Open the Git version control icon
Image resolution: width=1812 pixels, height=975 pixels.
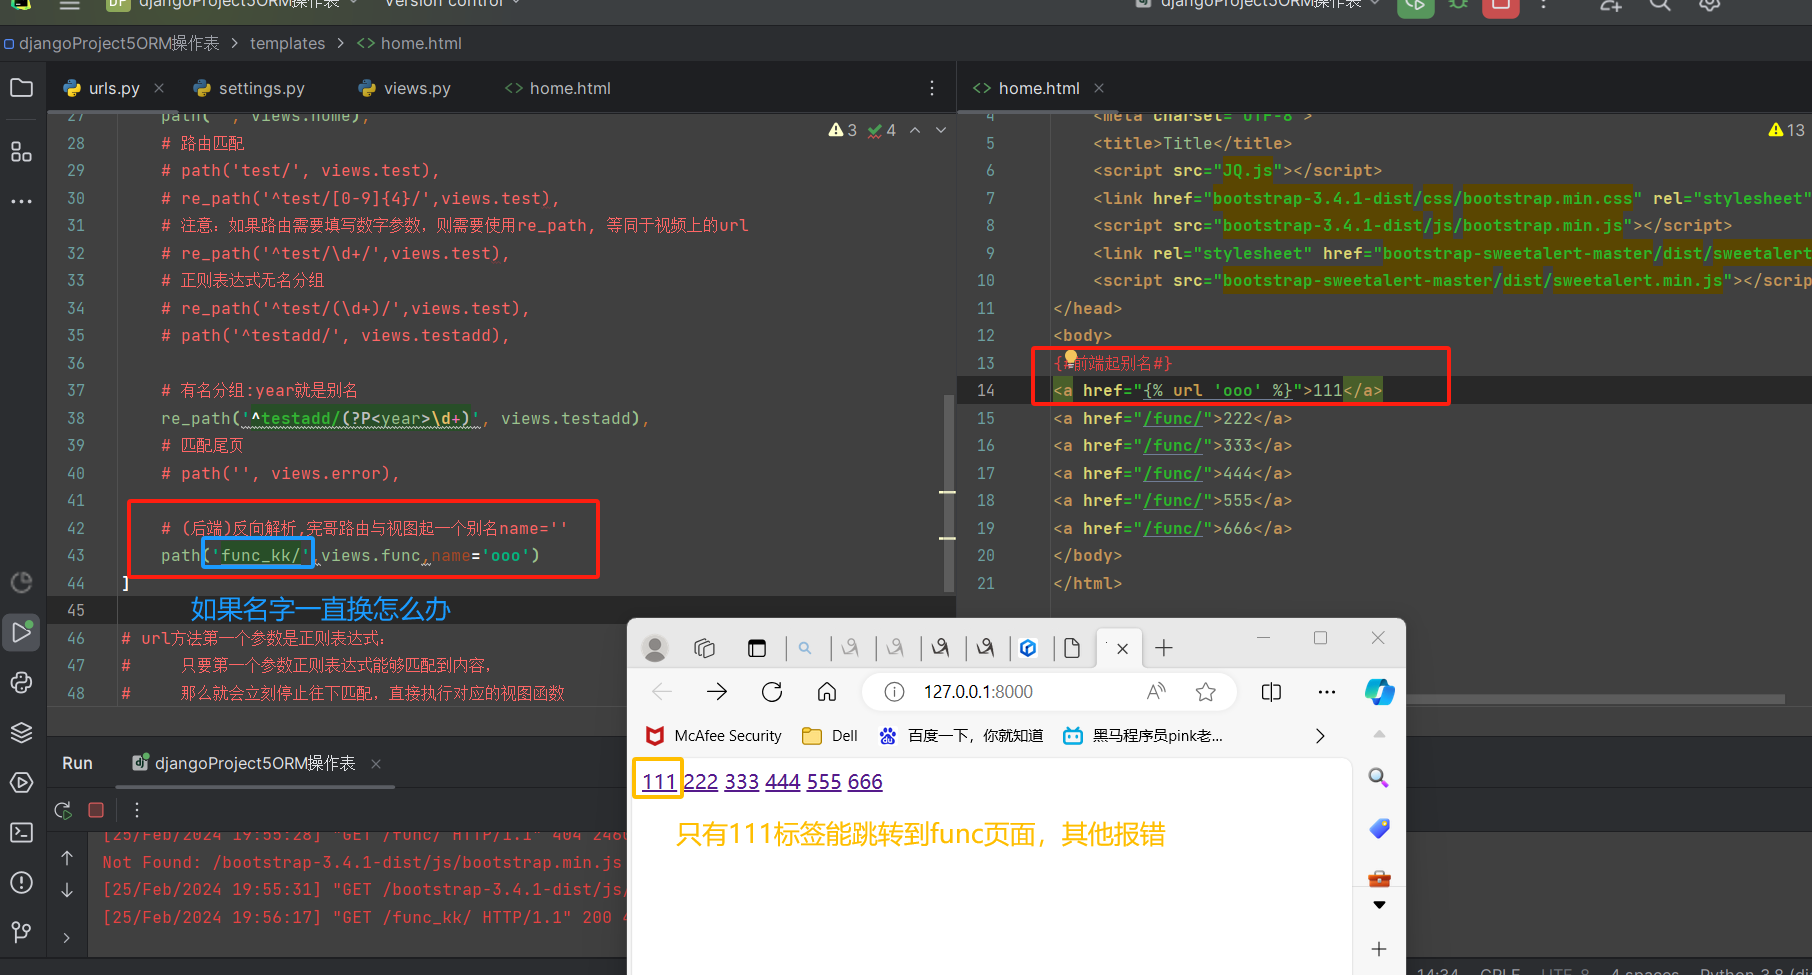pyautogui.click(x=21, y=932)
